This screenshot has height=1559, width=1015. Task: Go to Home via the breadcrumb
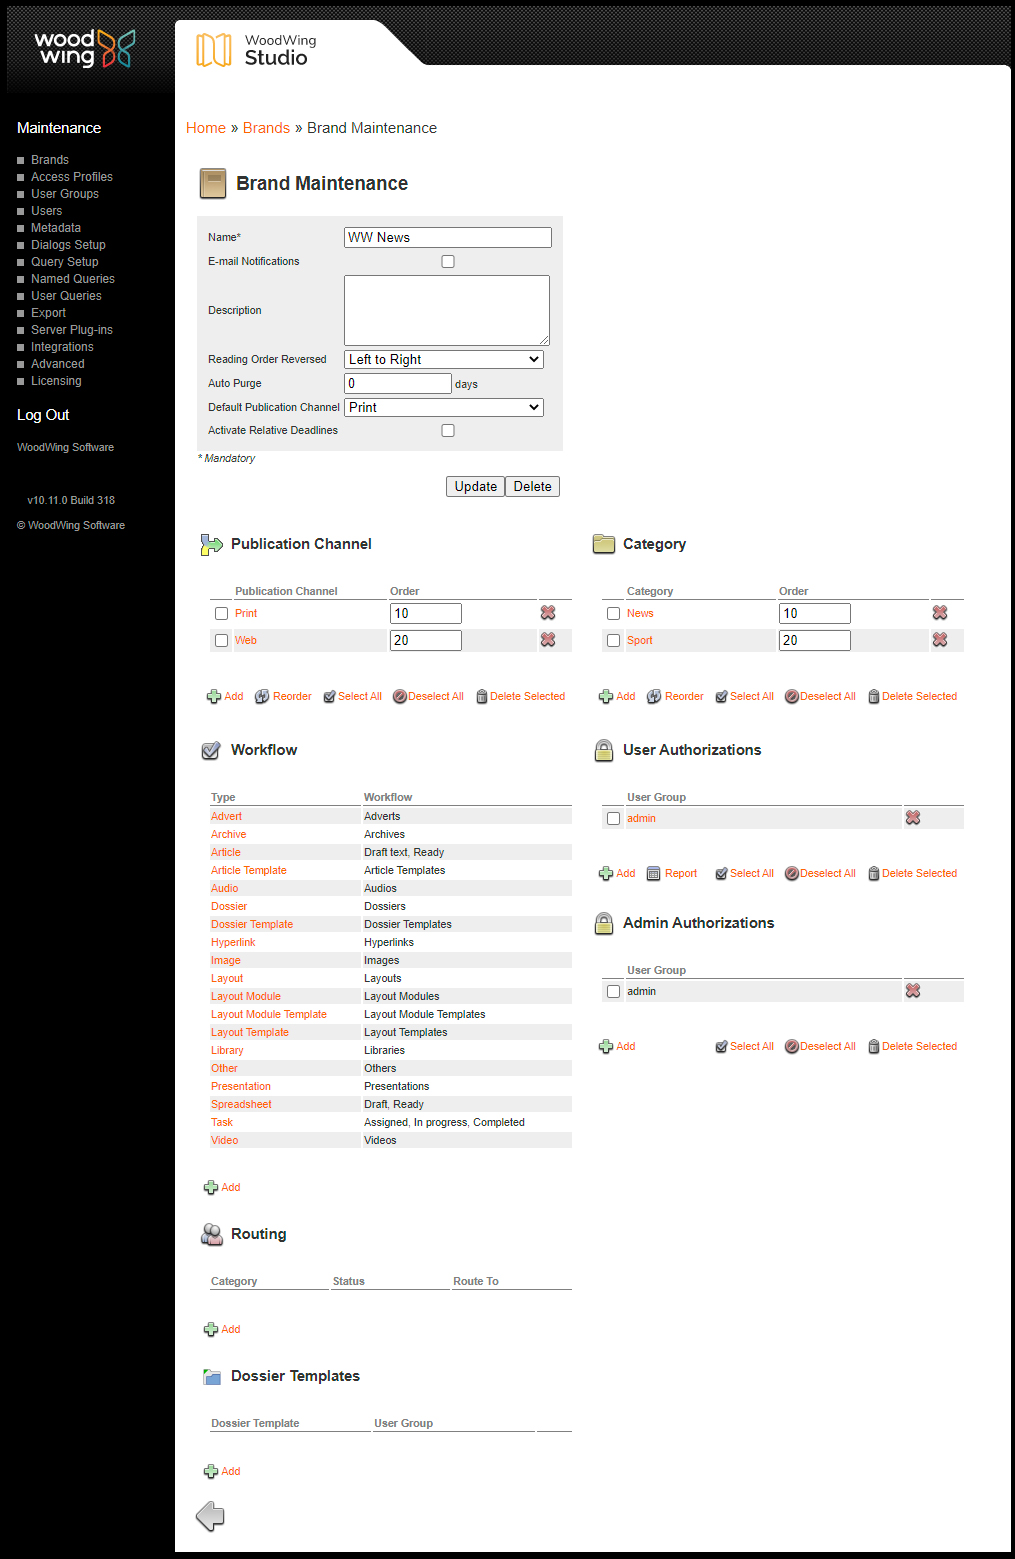click(206, 128)
